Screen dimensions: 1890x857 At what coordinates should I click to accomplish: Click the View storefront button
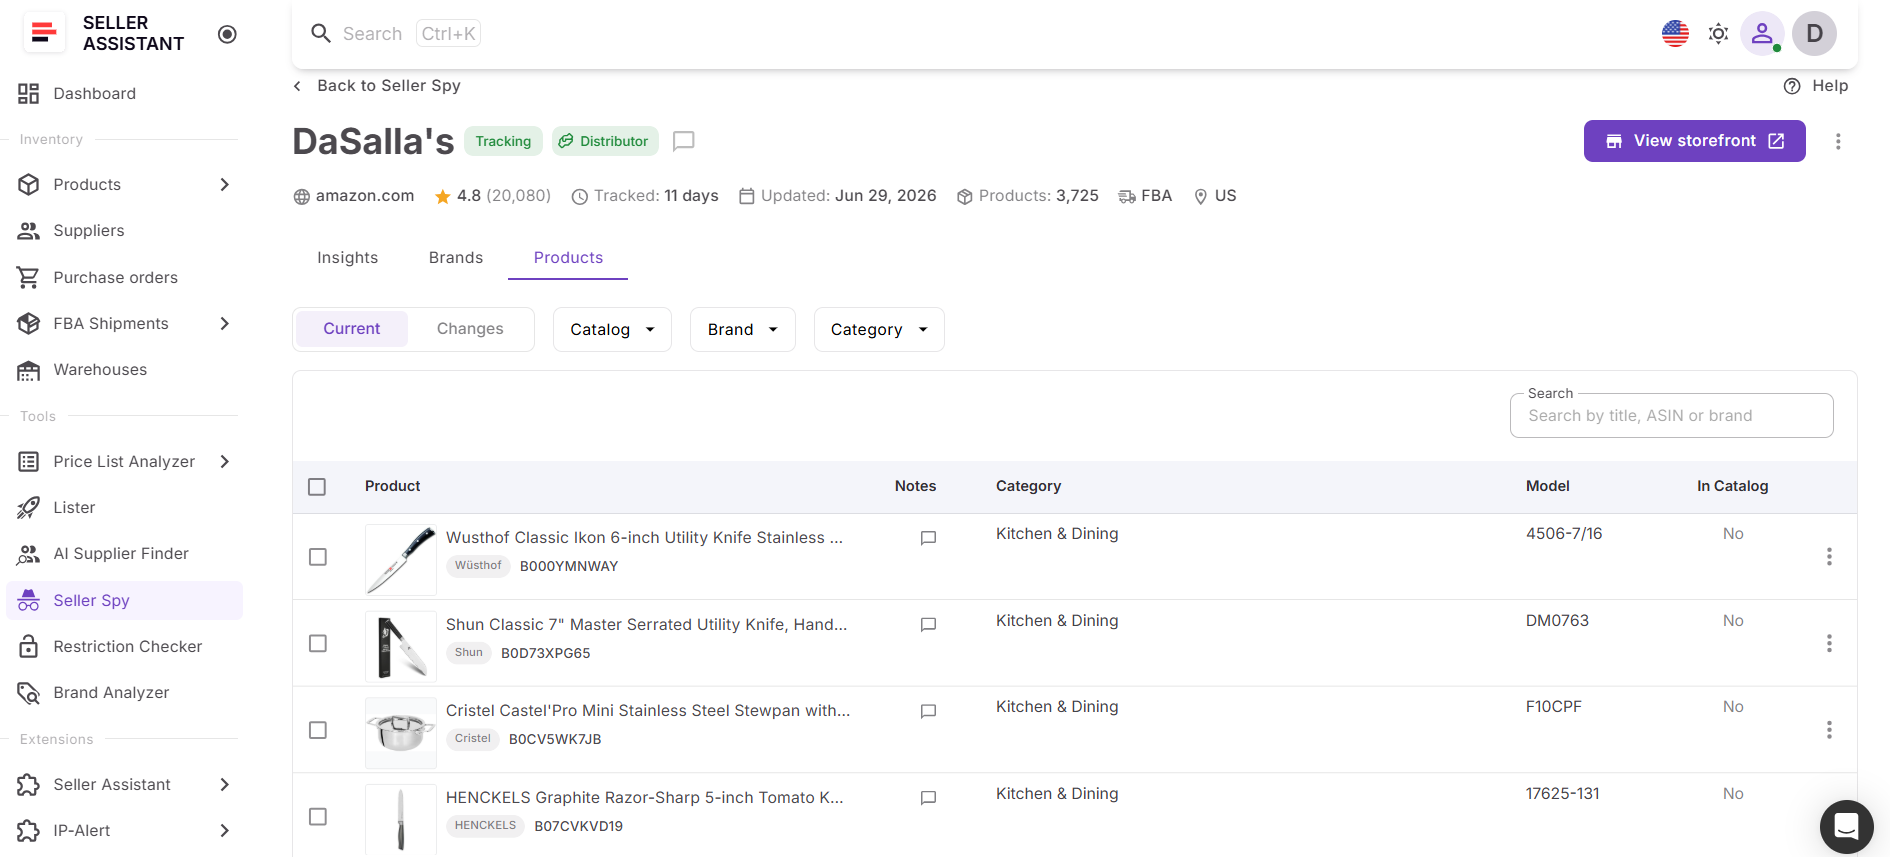pyautogui.click(x=1694, y=141)
